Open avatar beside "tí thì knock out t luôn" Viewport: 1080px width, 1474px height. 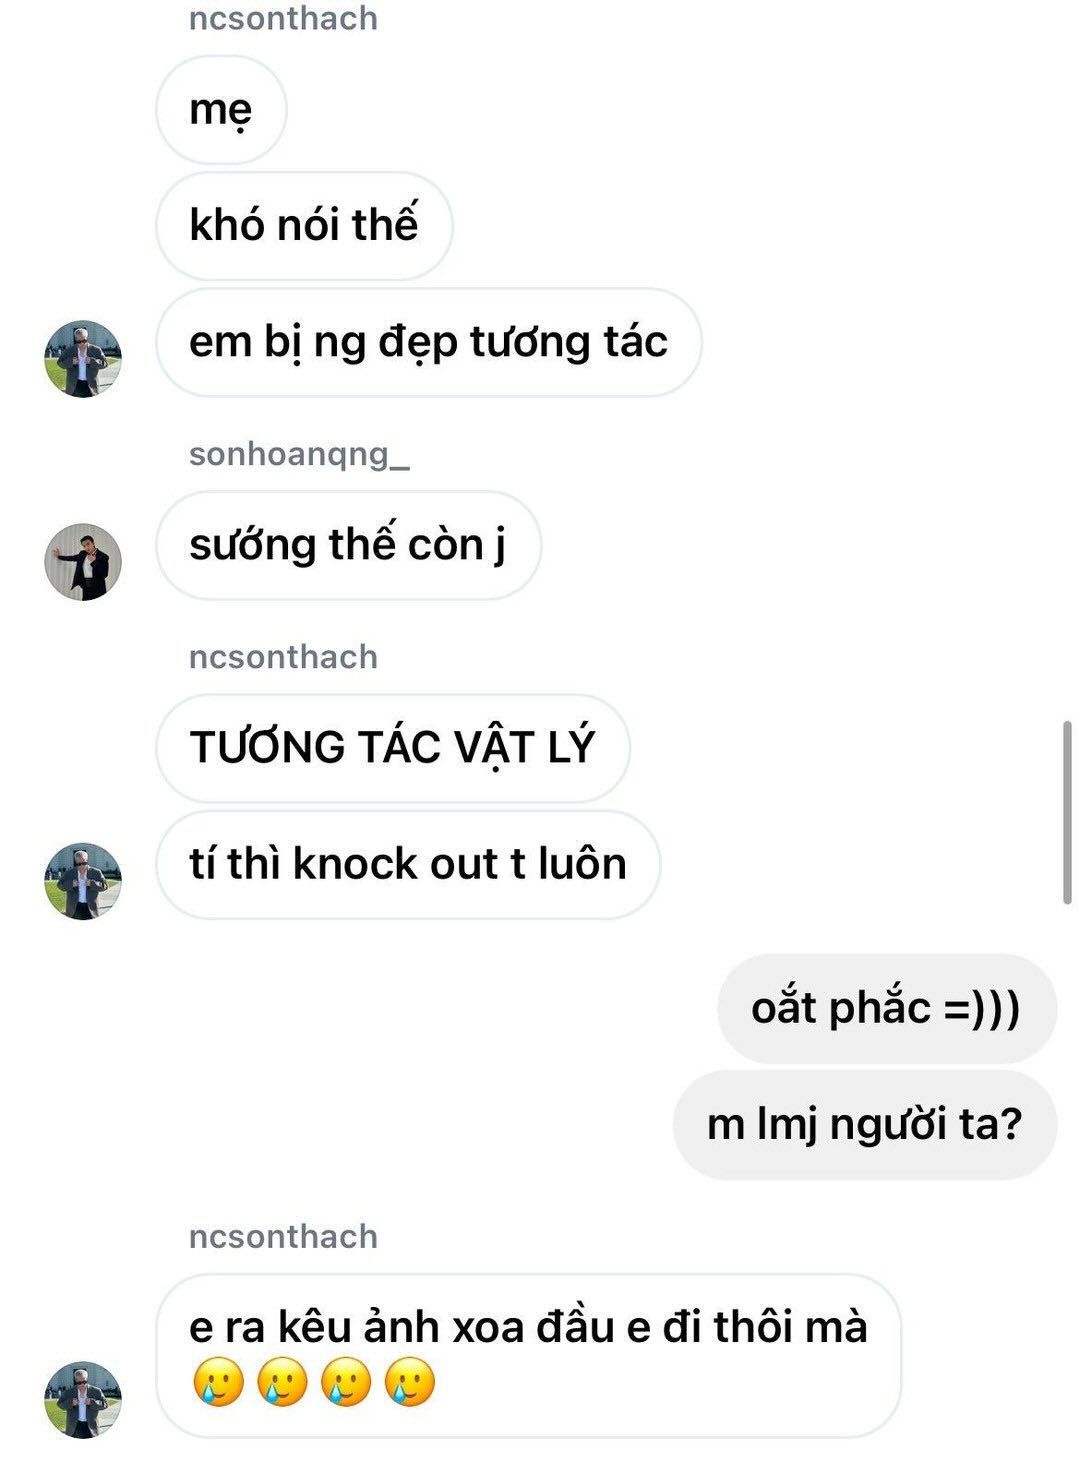83,881
